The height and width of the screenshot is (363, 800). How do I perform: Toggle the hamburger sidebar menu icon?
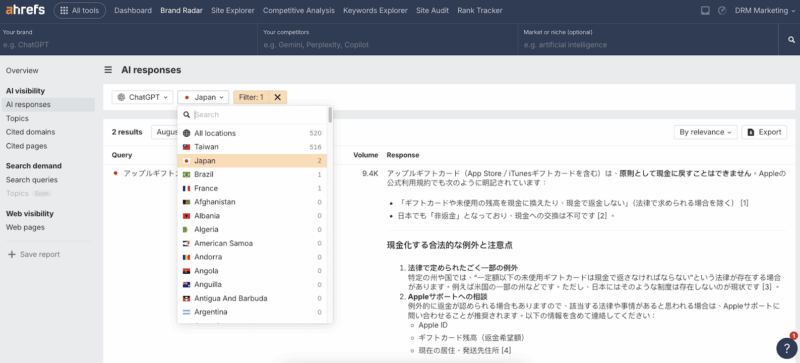[108, 70]
